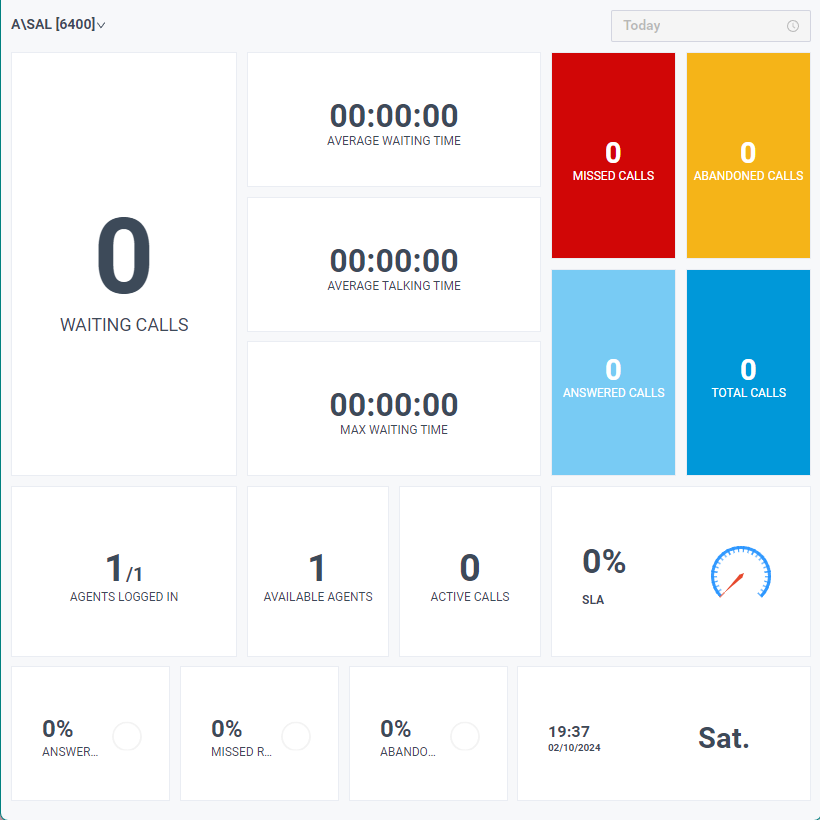Screen dimensions: 820x820
Task: Click the Answer rate circle indicator
Action: (x=127, y=736)
